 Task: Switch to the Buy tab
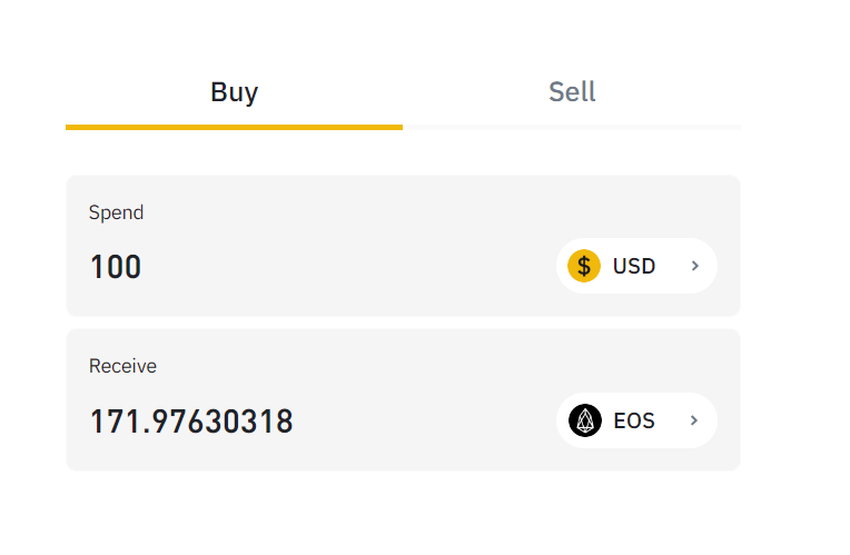click(x=234, y=92)
